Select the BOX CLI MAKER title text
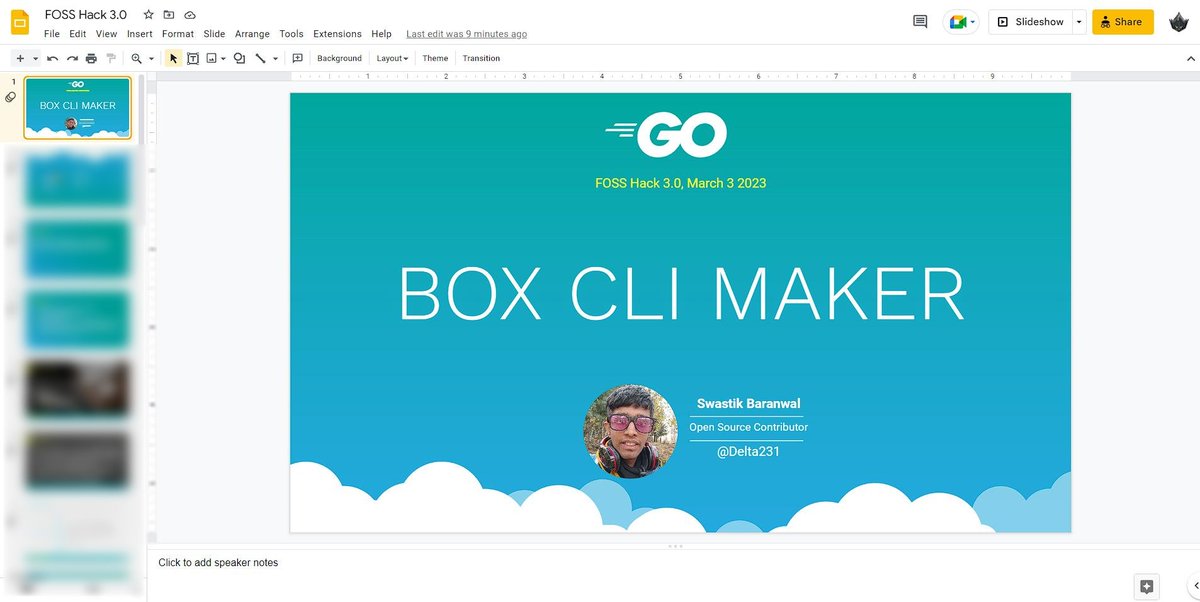Screen dimensions: 1200x602 click(x=681, y=294)
